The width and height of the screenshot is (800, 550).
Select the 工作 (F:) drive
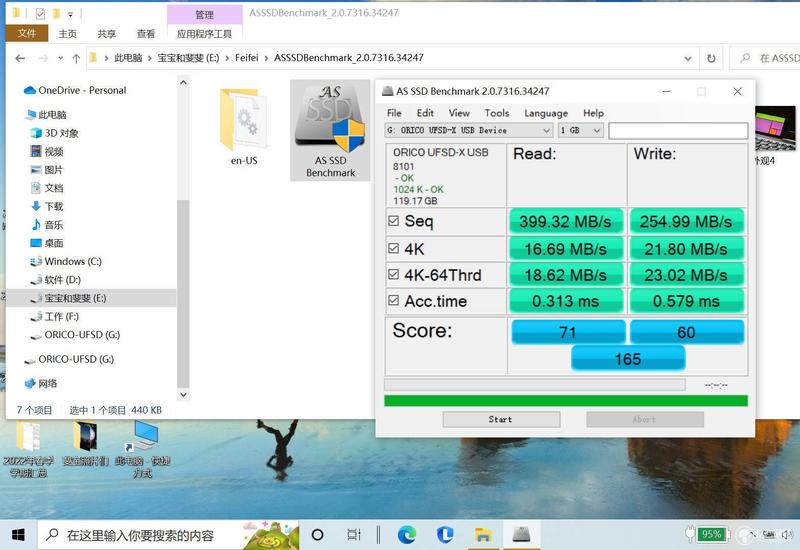click(x=55, y=317)
